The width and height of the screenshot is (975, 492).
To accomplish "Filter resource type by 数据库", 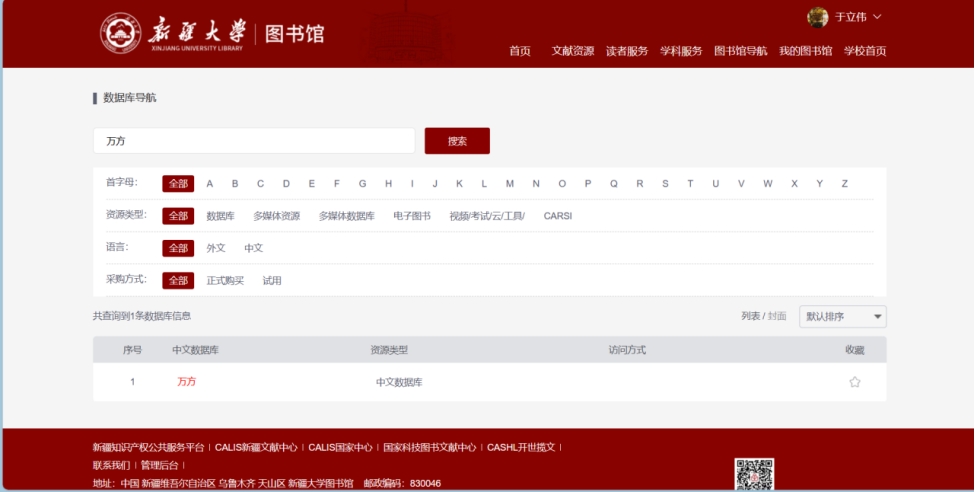I will point(220,216).
